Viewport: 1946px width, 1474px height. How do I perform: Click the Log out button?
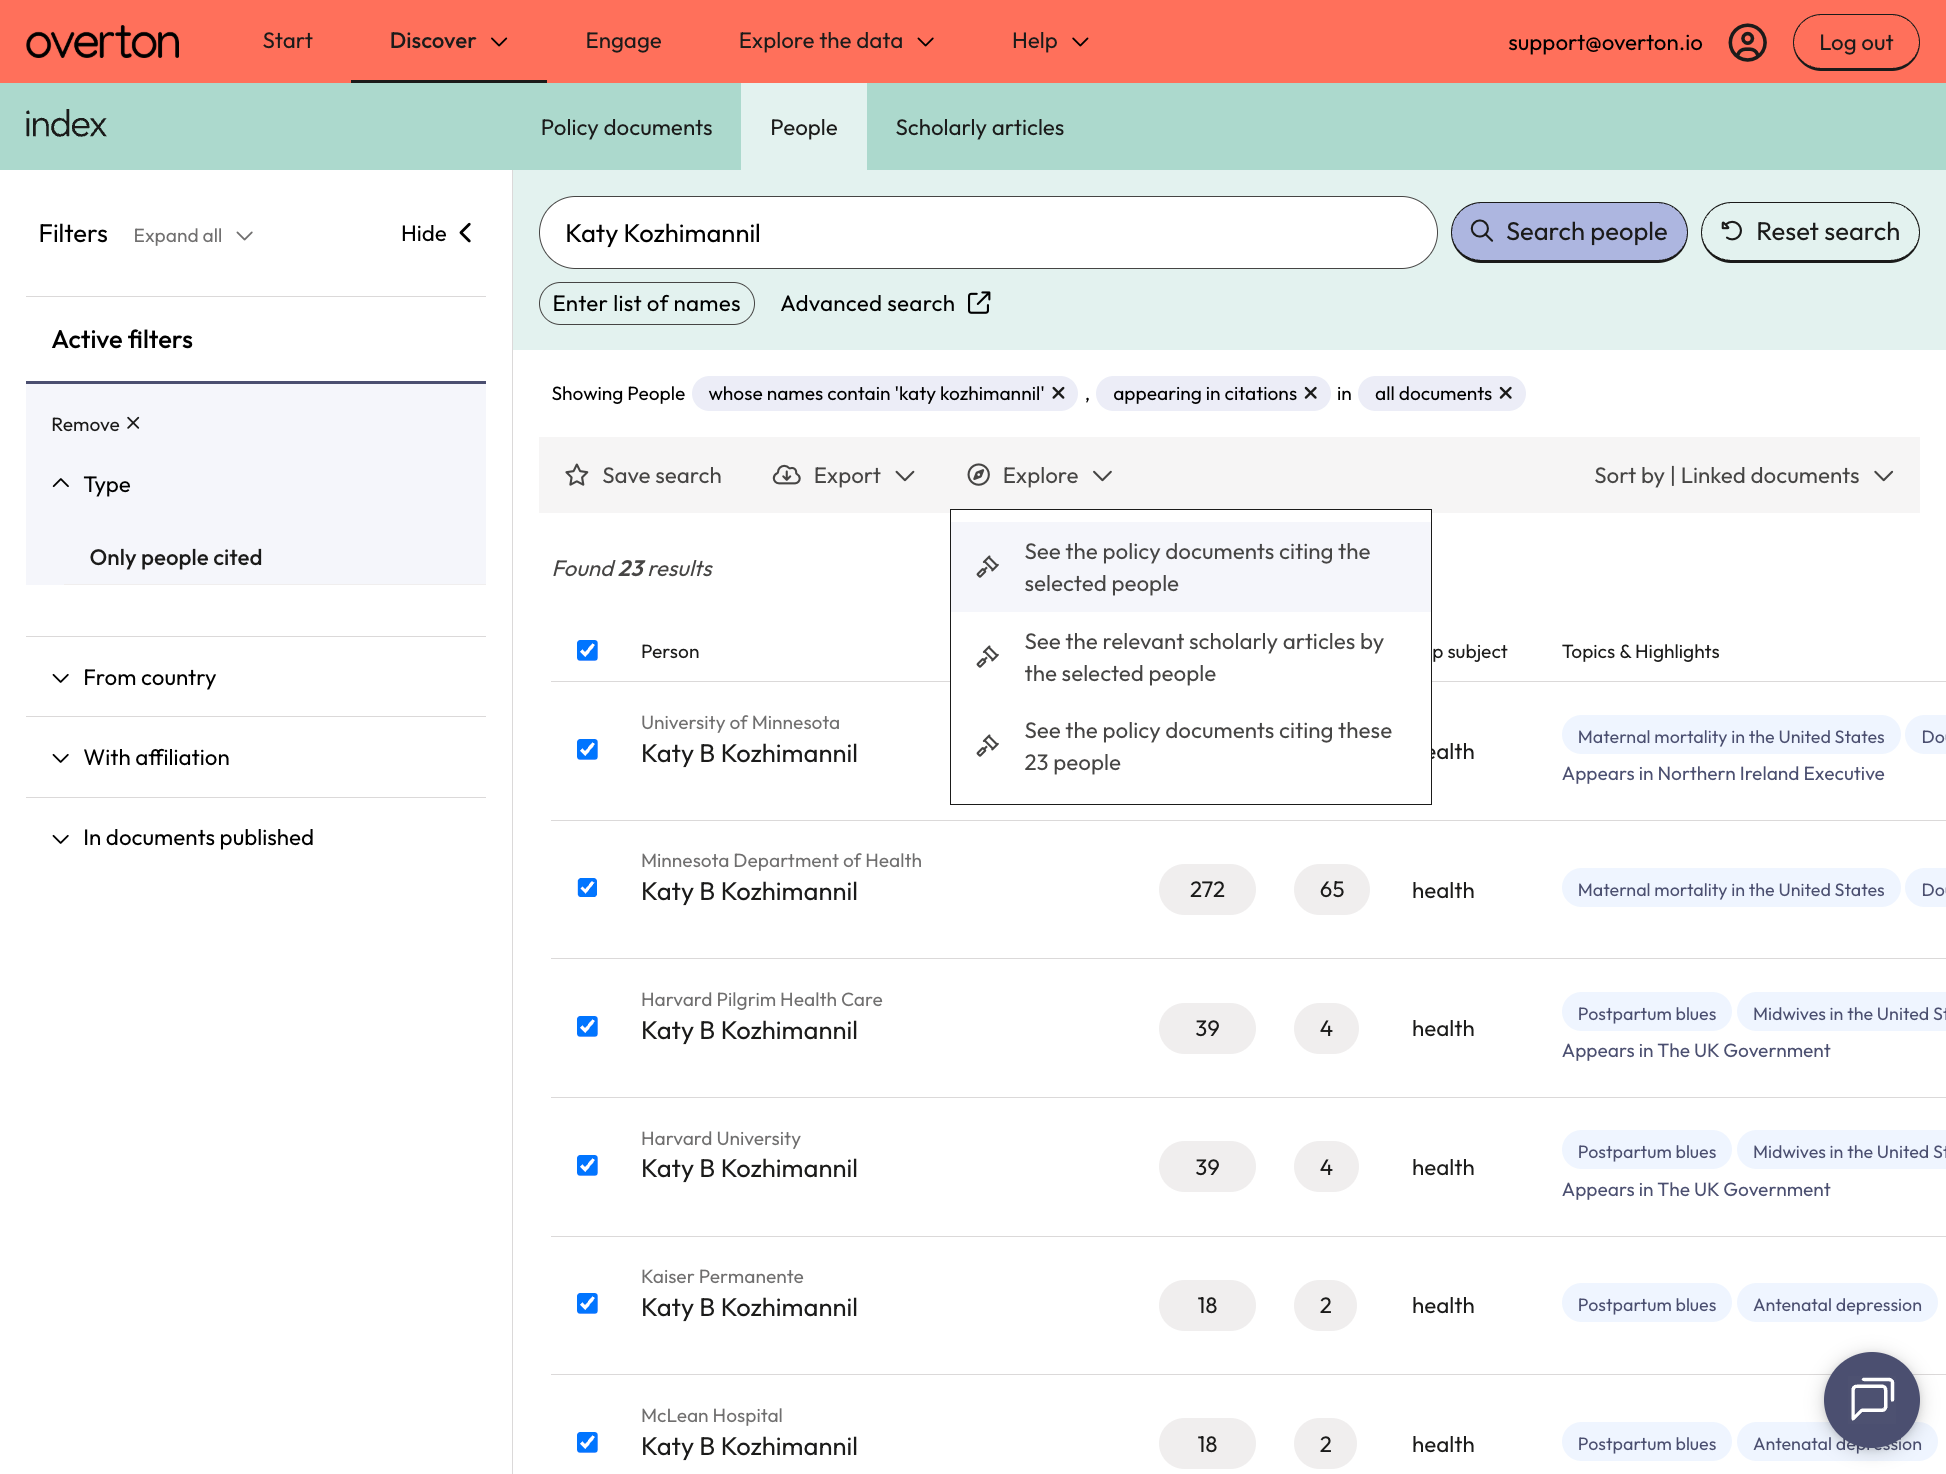1855,42
